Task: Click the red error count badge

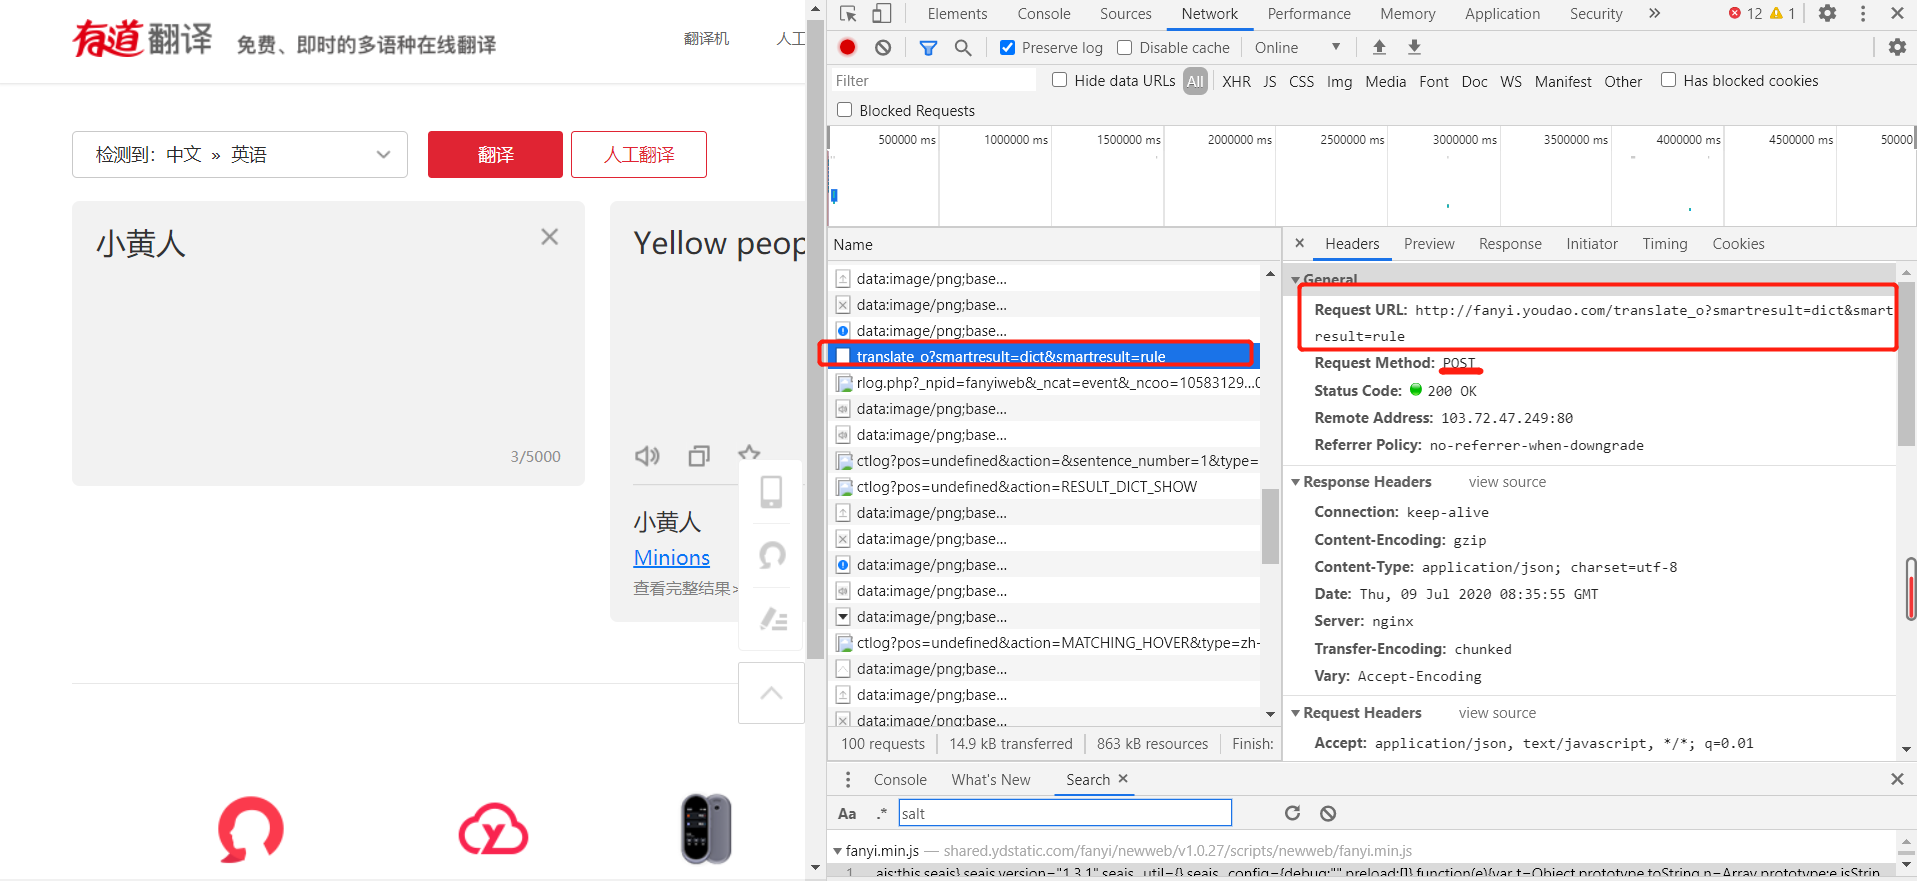Action: [x=1745, y=14]
